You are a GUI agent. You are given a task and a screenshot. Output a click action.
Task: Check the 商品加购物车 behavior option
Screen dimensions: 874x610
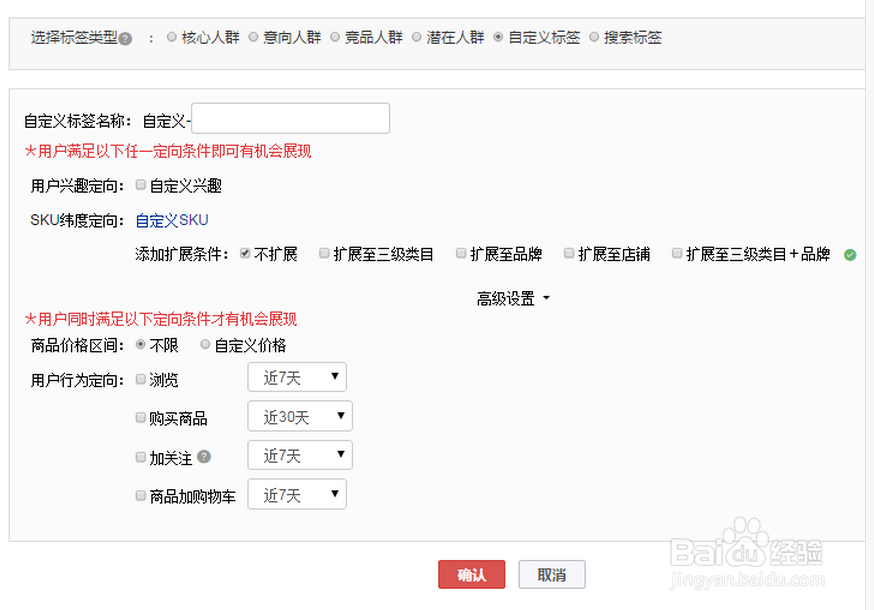pyautogui.click(x=140, y=493)
